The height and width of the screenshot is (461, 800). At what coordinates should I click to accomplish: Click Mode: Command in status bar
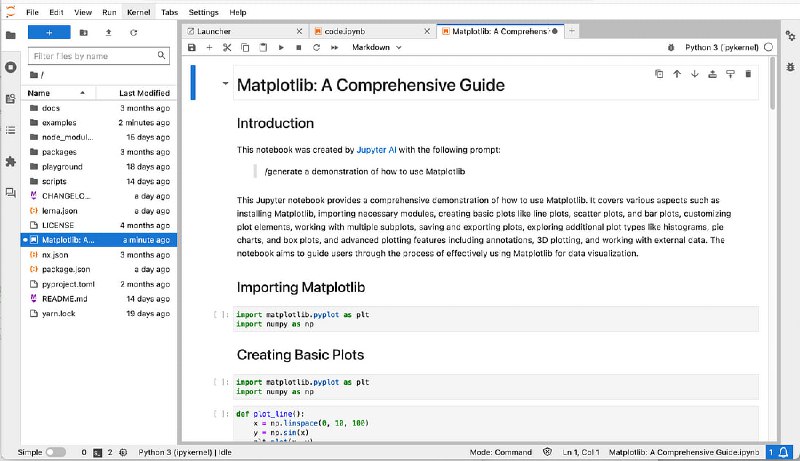(501, 452)
